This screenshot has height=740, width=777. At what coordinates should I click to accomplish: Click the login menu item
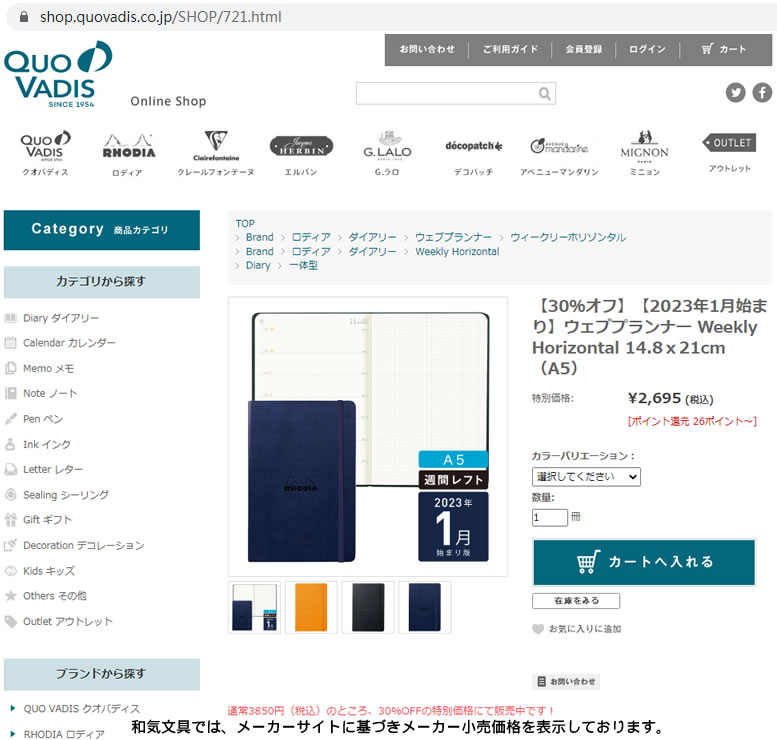click(647, 49)
